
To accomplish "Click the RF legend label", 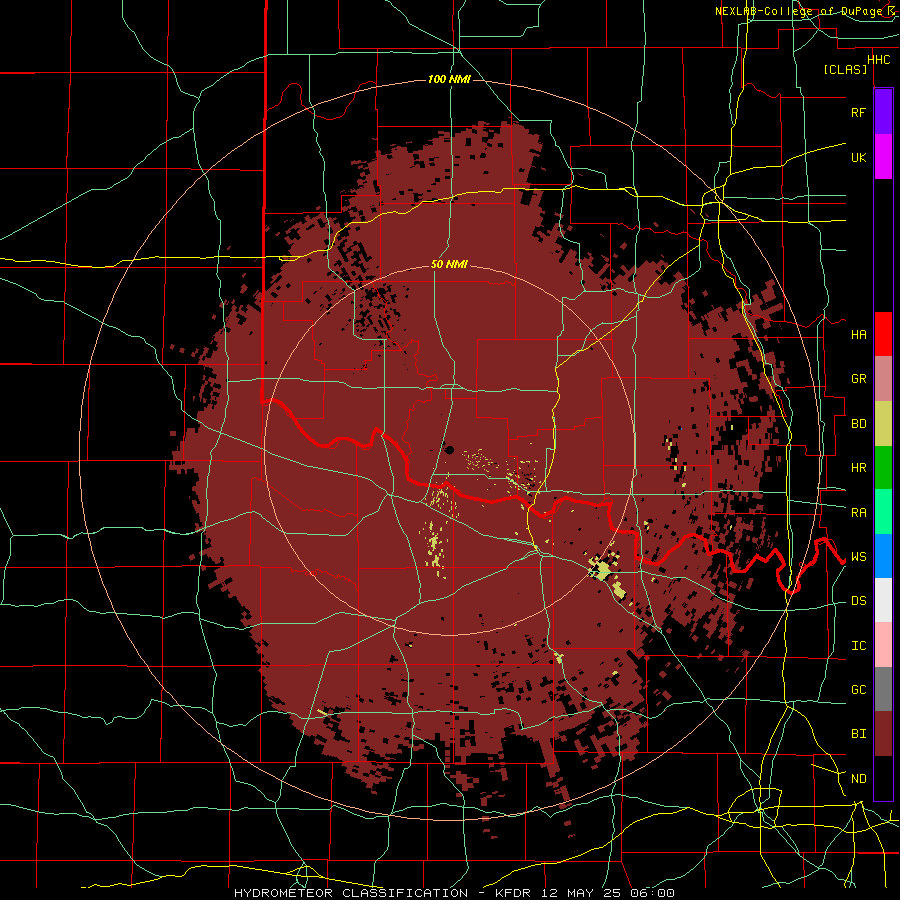I will 858,112.
